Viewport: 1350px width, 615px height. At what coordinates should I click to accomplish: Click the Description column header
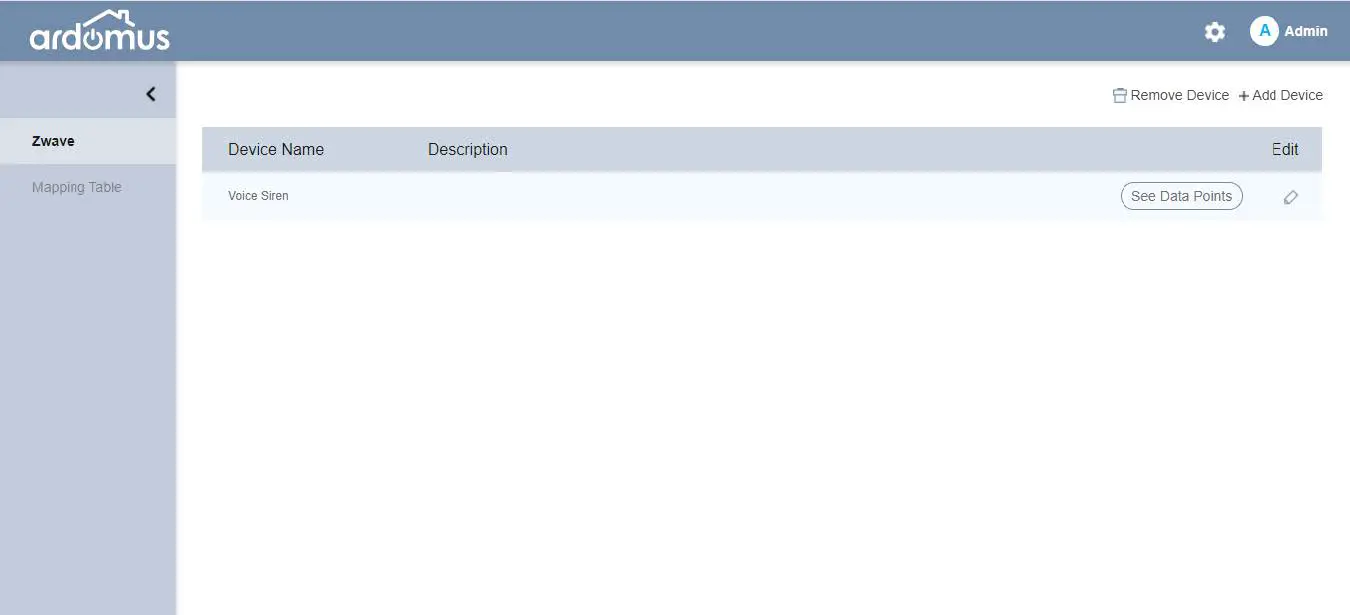pos(468,149)
